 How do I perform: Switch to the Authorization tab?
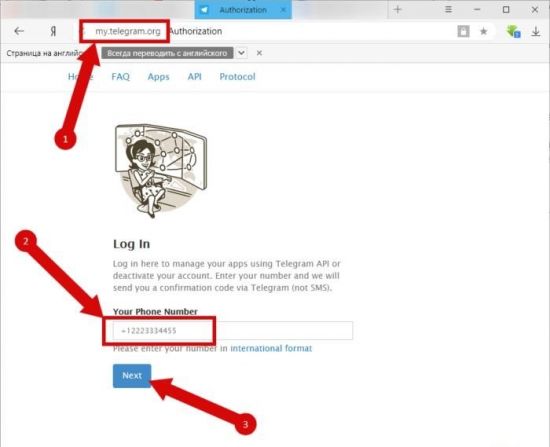click(x=243, y=10)
